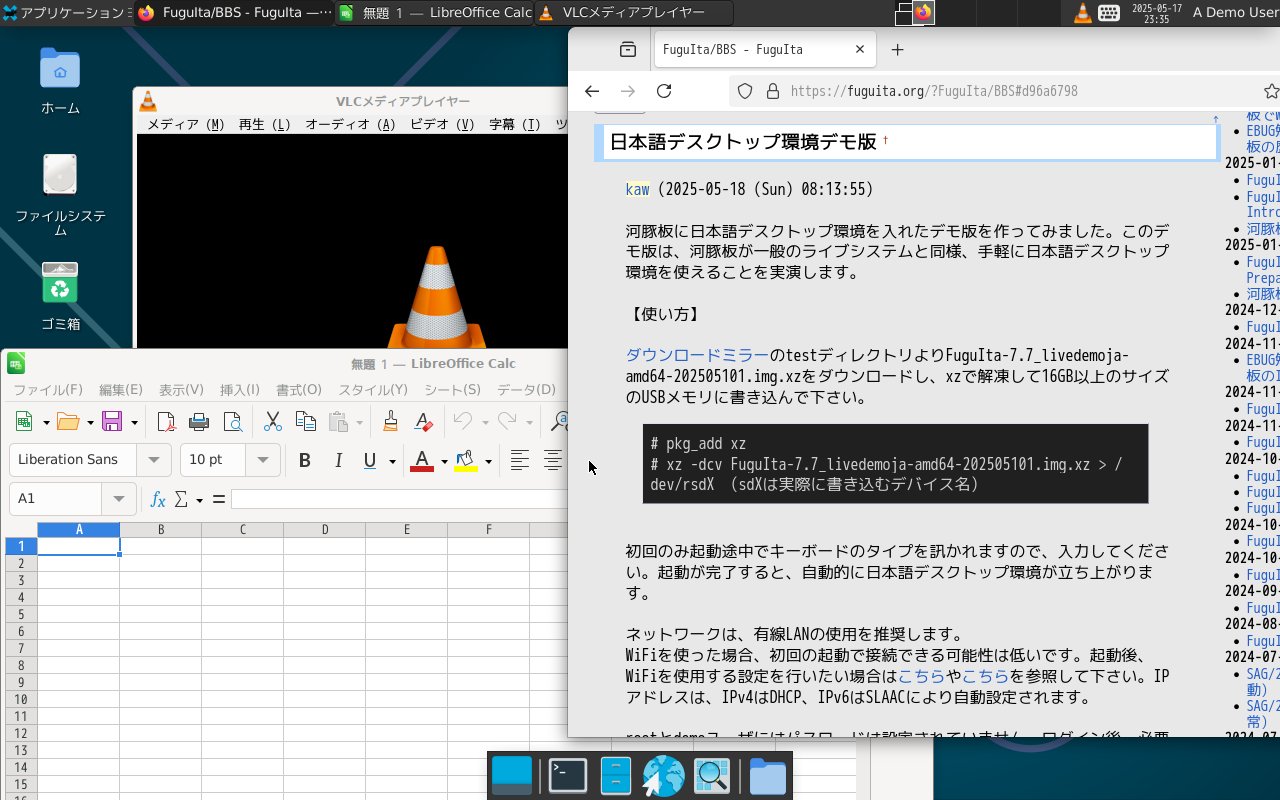Open the 挿入(I) menu in Calc
This screenshot has height=800, width=1280.
pos(239,390)
